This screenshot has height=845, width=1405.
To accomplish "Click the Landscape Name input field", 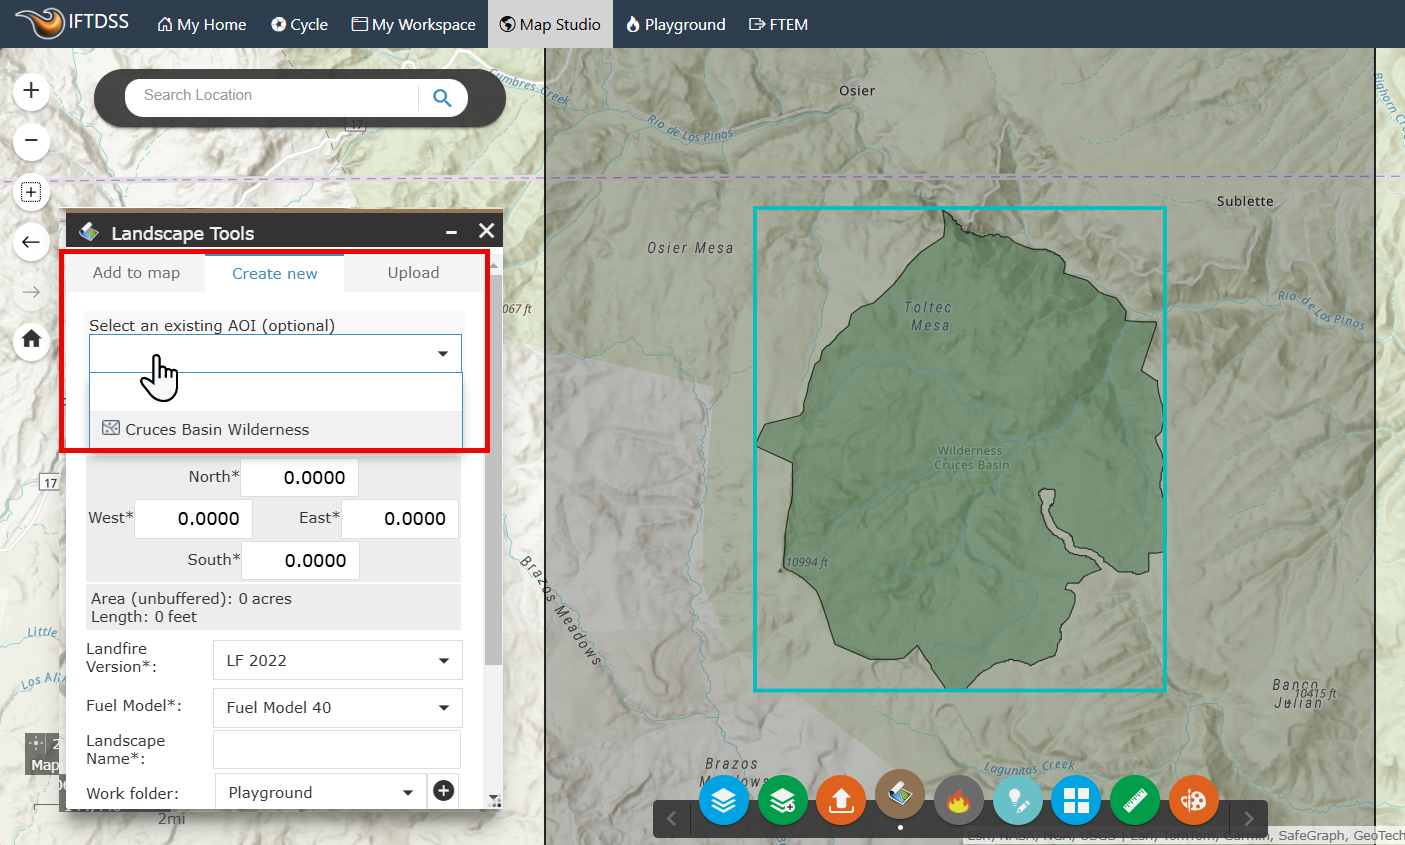I will point(337,749).
